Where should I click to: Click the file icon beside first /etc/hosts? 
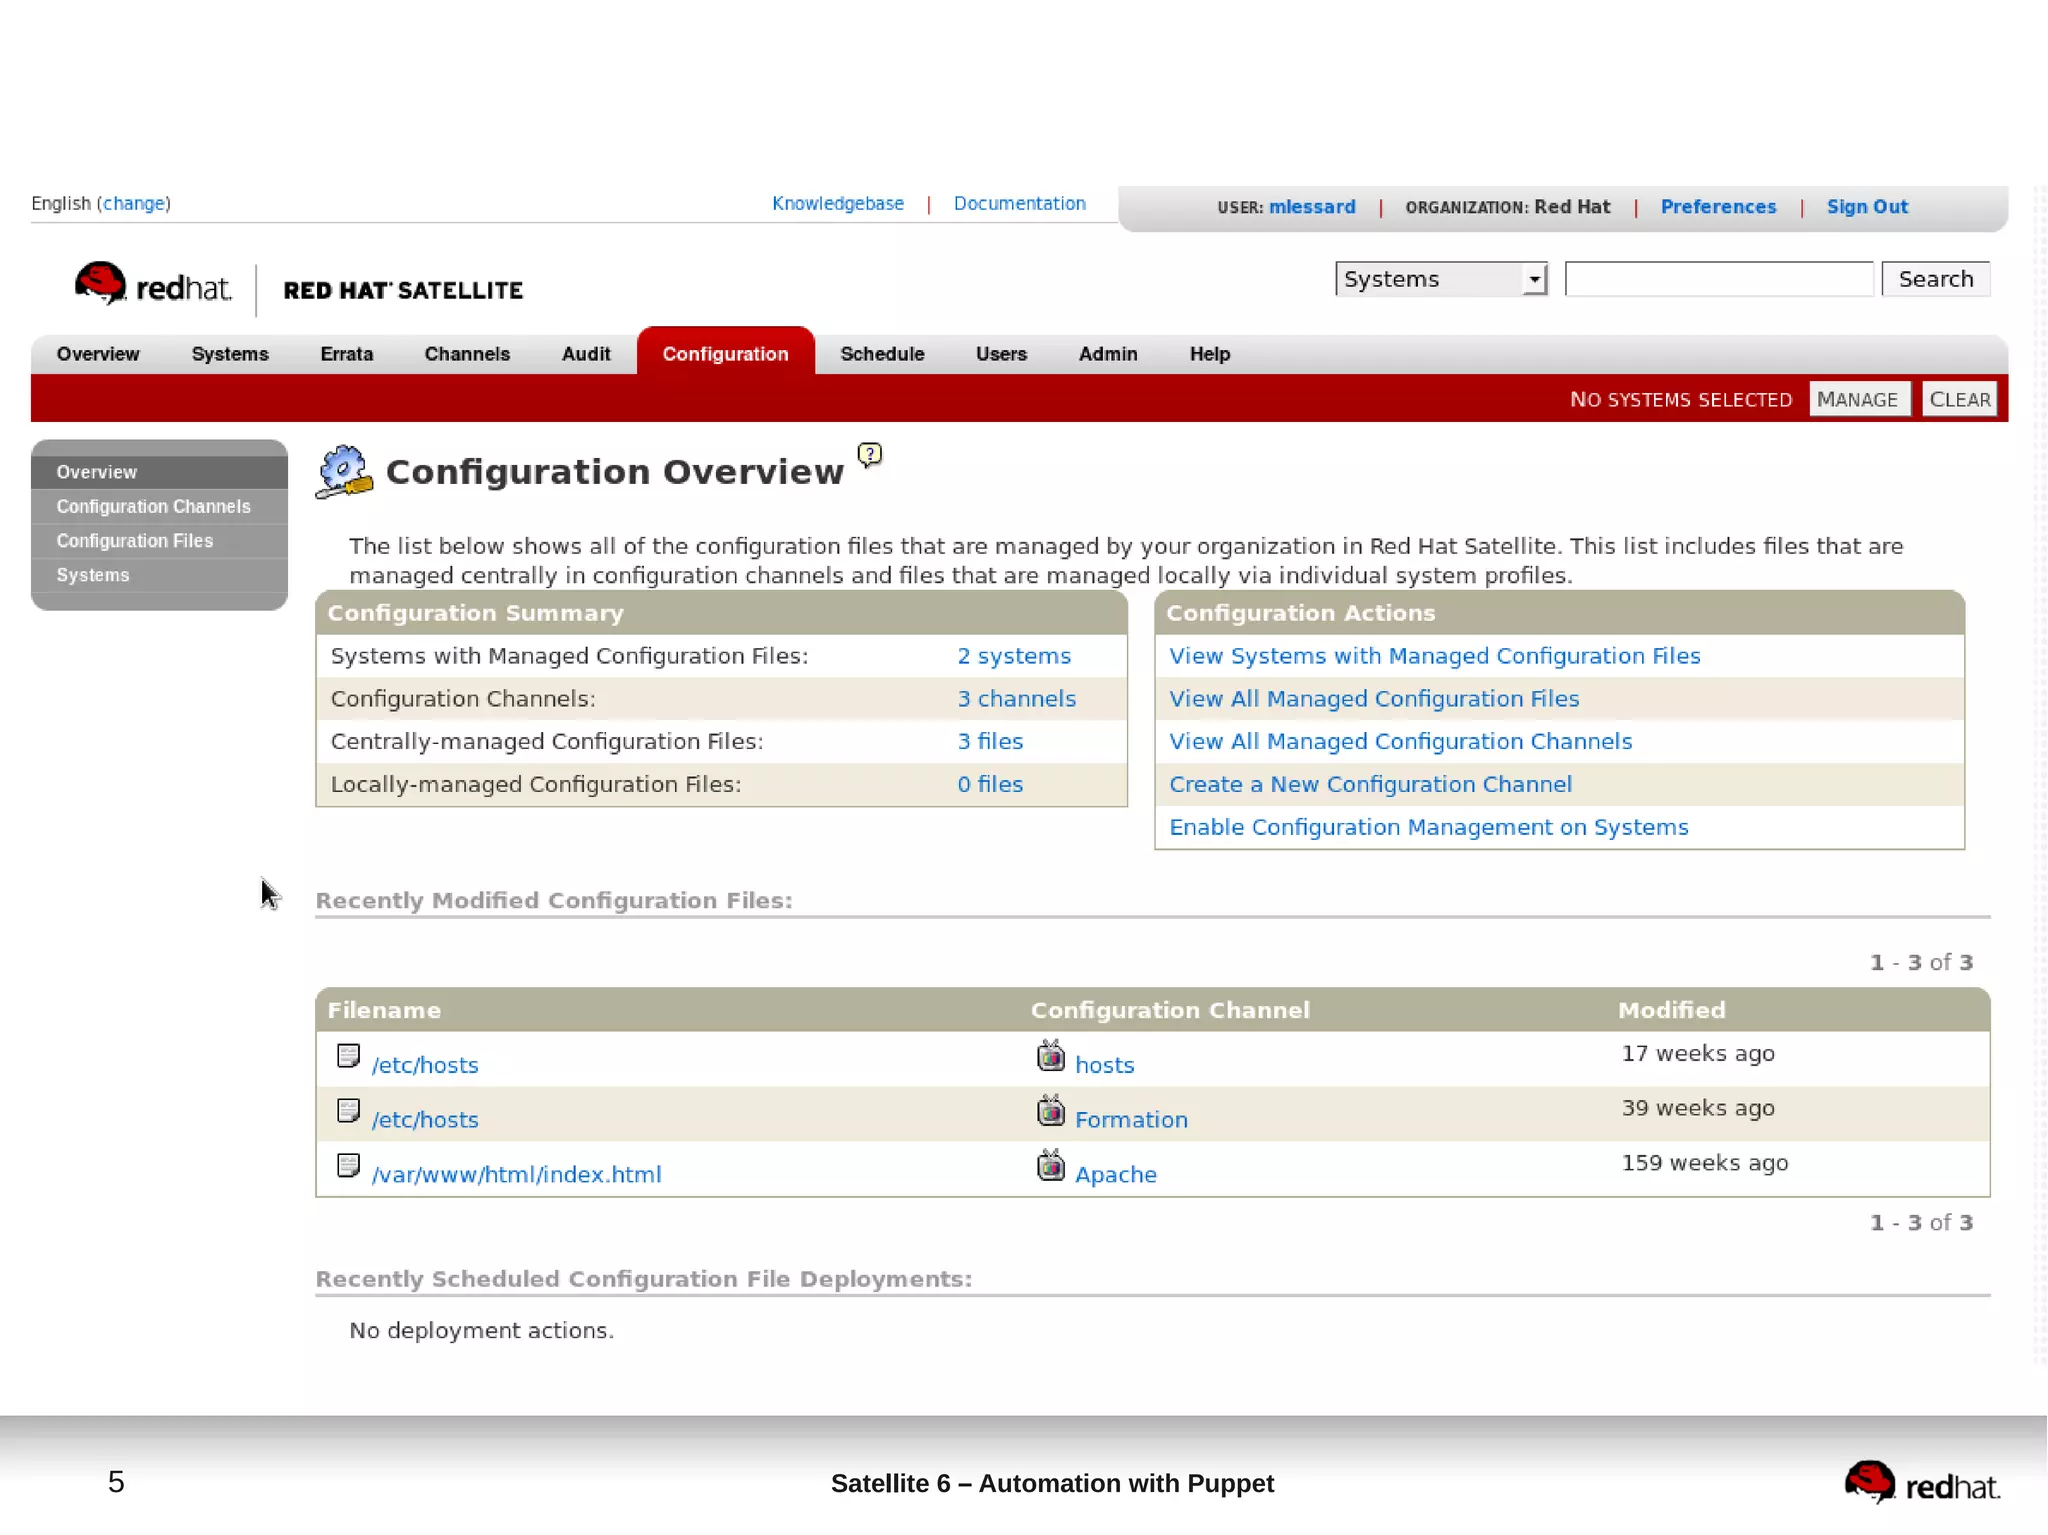[x=348, y=1056]
